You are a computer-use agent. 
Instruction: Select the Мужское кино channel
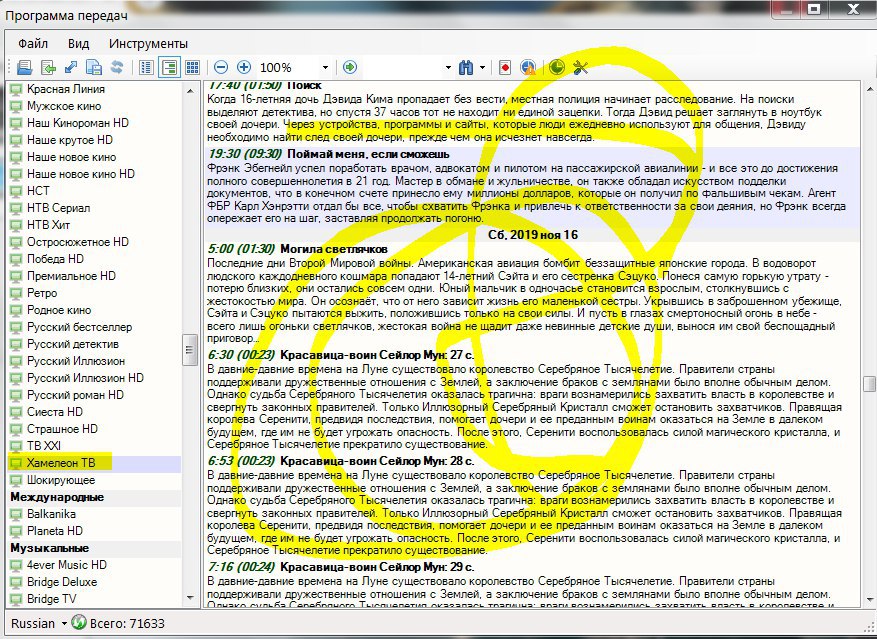[64, 106]
